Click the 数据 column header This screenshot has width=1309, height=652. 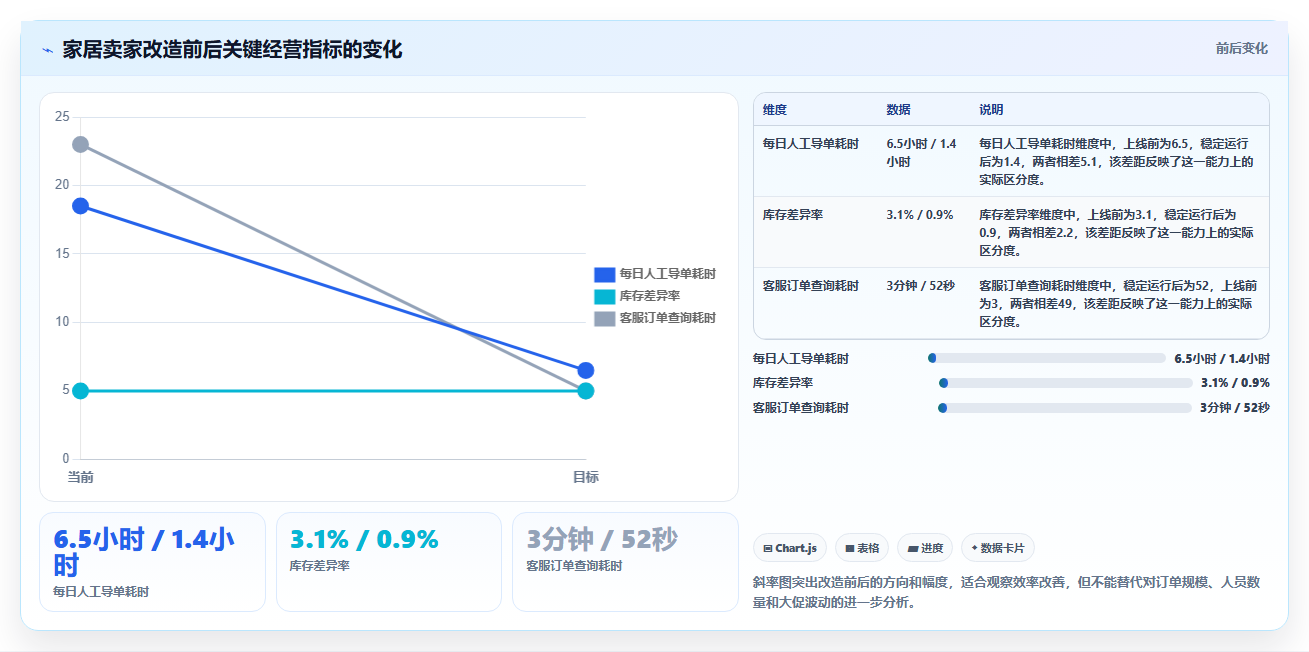coord(898,110)
